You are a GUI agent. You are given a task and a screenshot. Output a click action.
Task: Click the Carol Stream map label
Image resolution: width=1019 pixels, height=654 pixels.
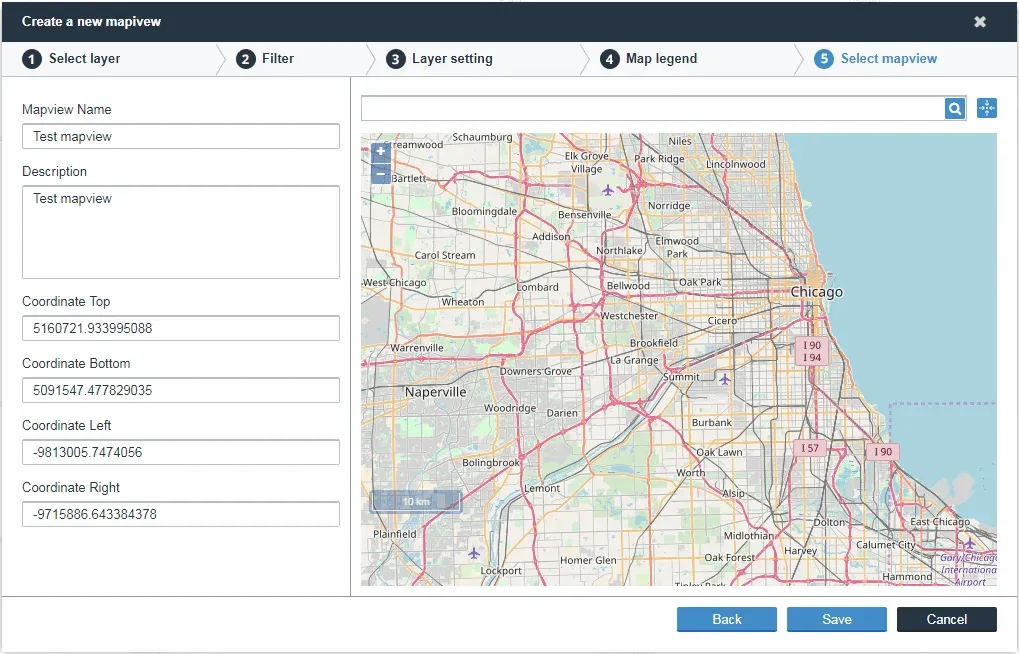(445, 255)
